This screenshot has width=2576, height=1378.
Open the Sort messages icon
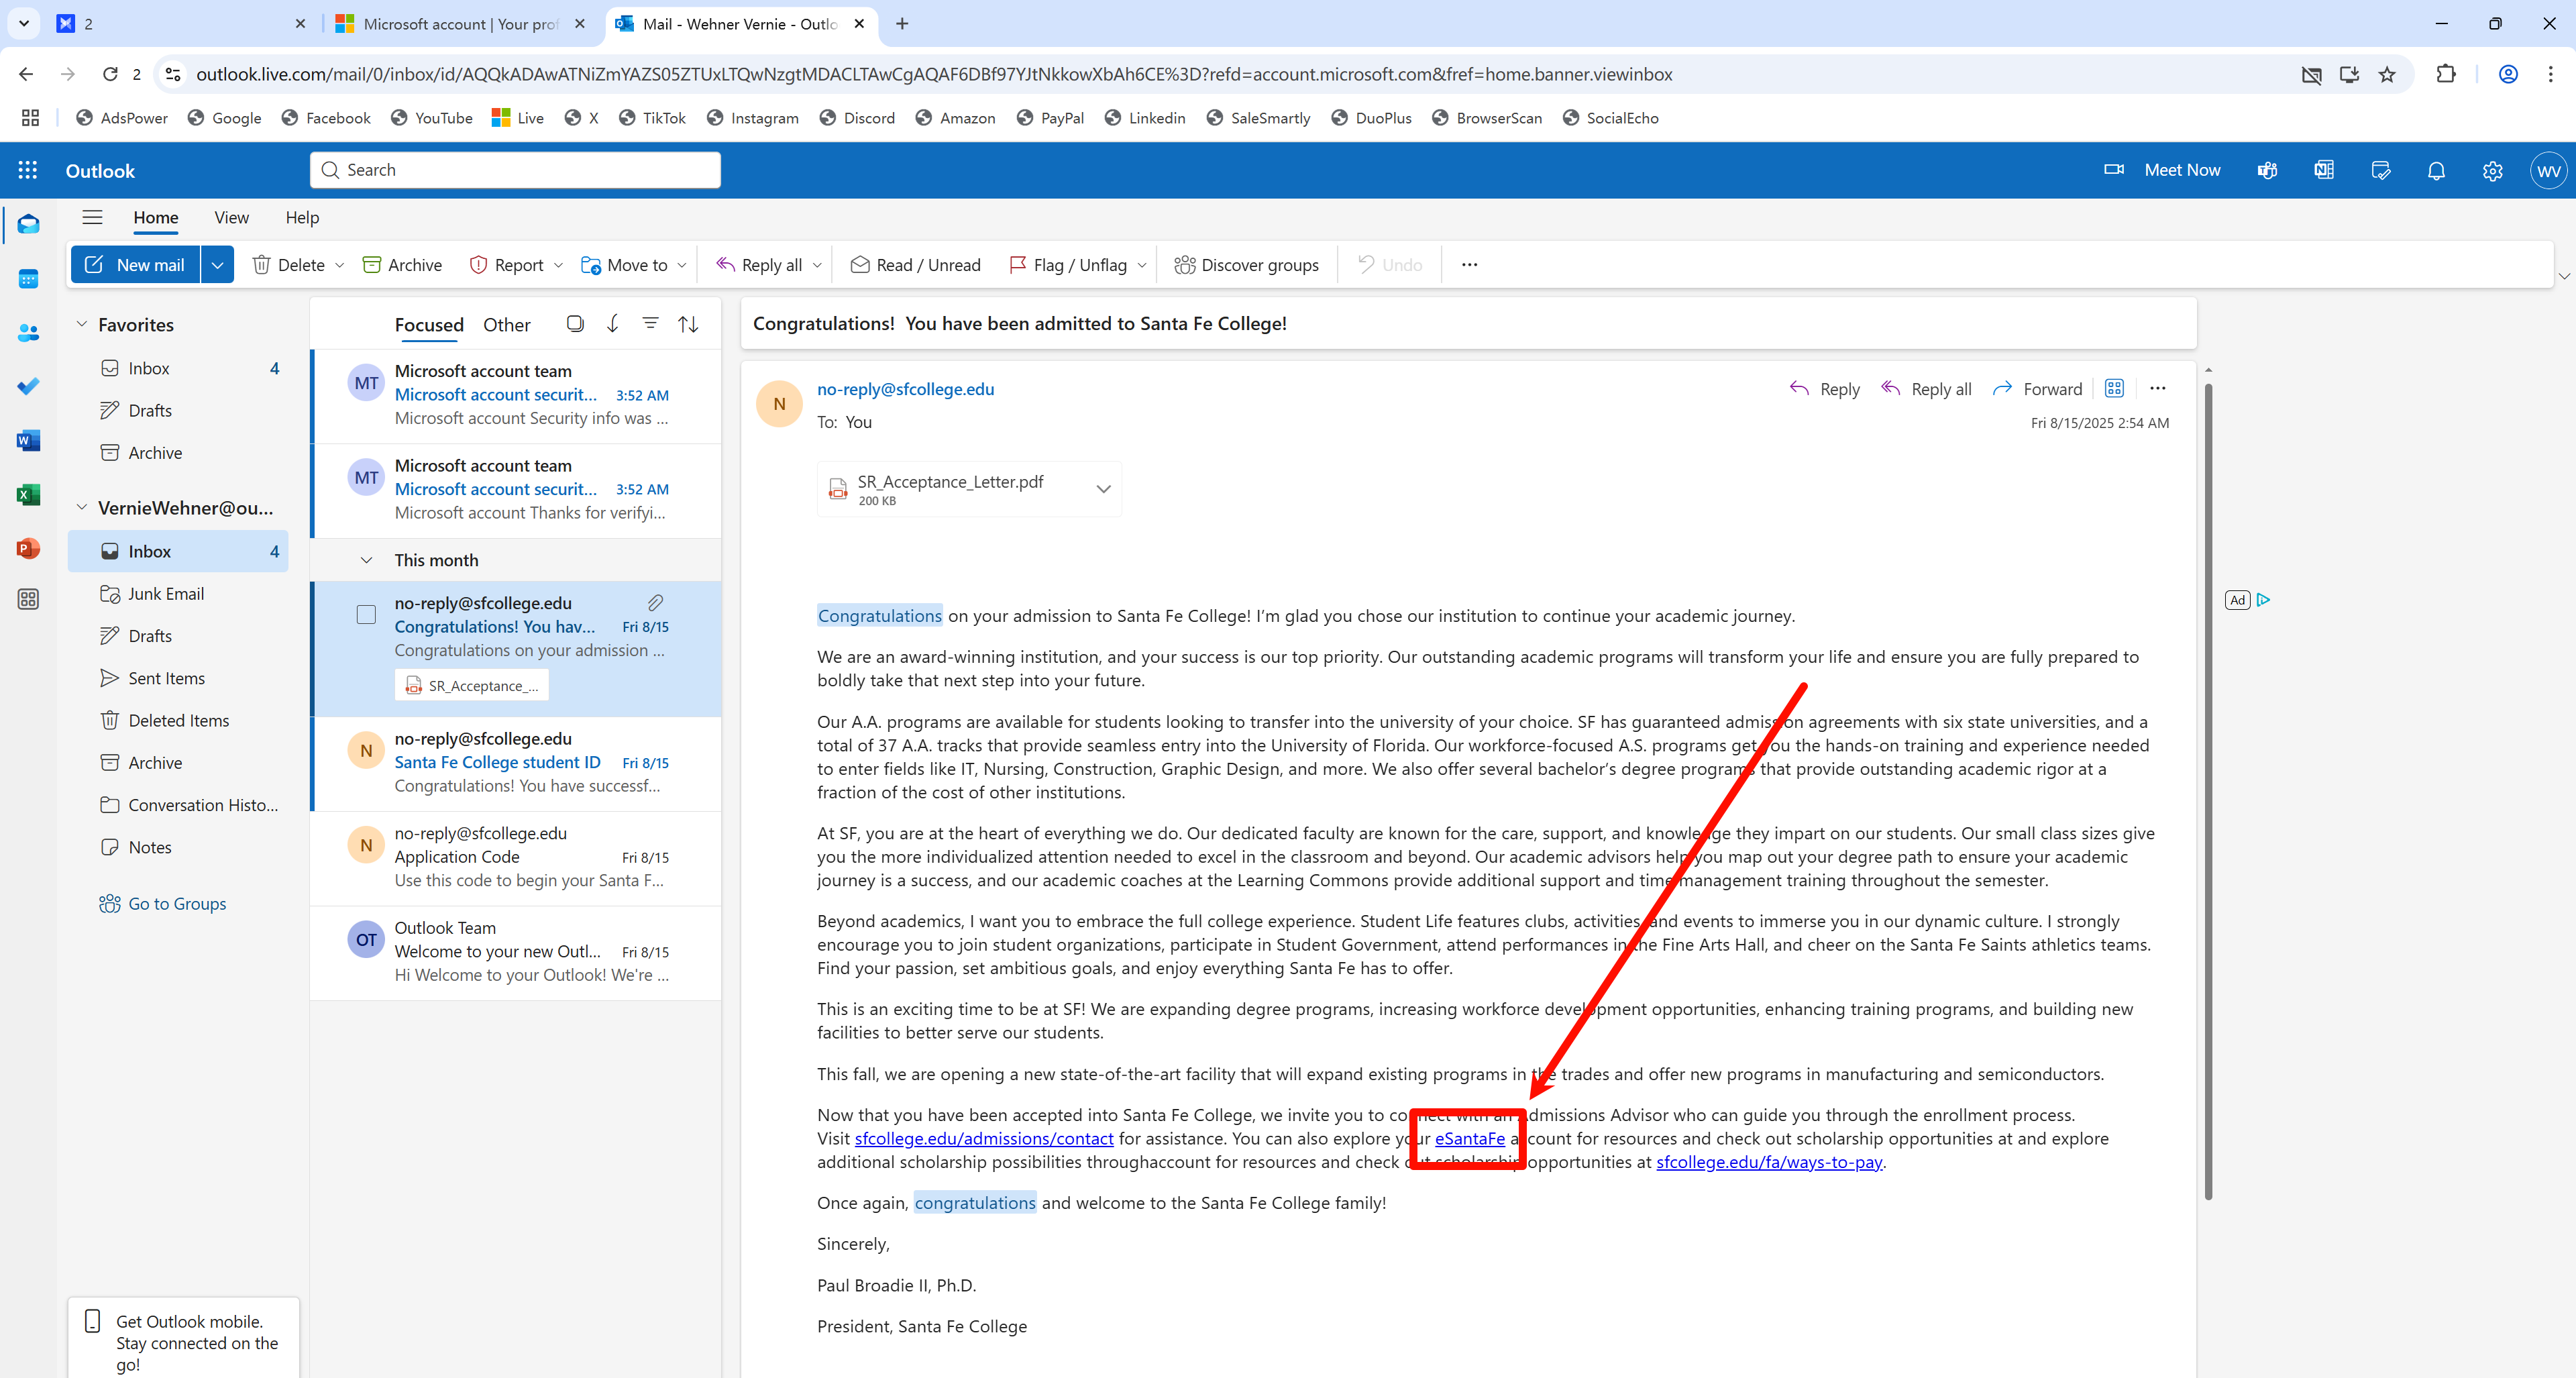688,323
